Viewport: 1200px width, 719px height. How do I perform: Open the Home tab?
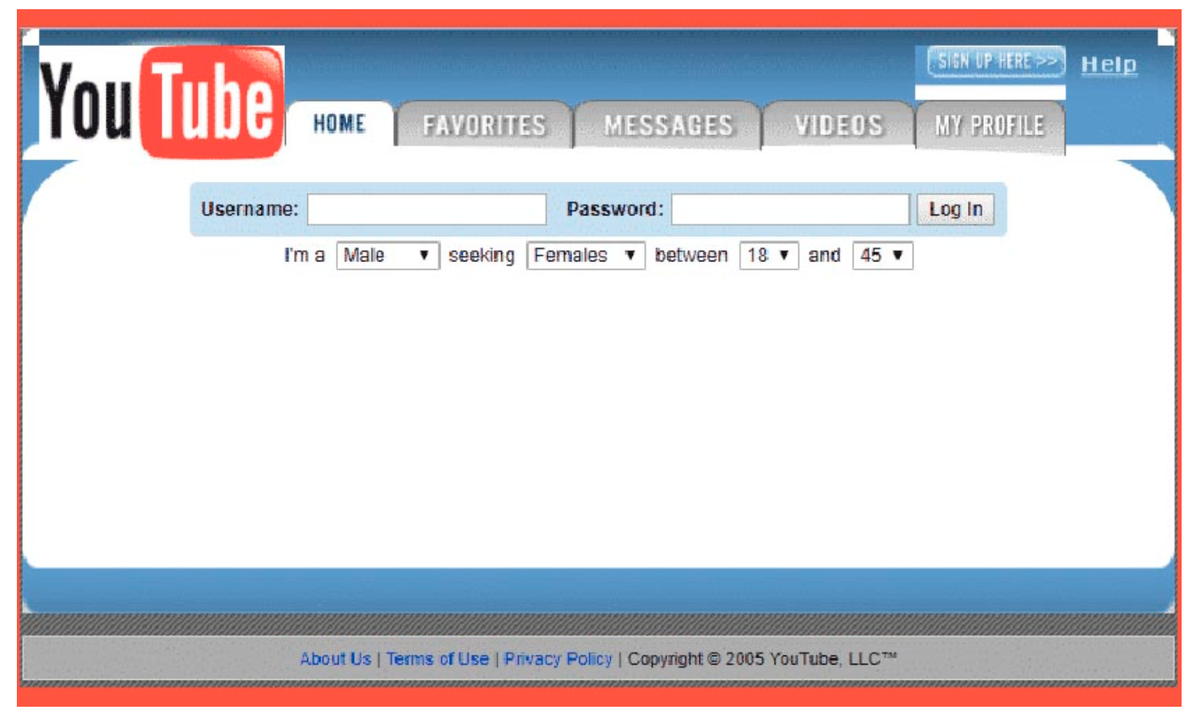340,124
